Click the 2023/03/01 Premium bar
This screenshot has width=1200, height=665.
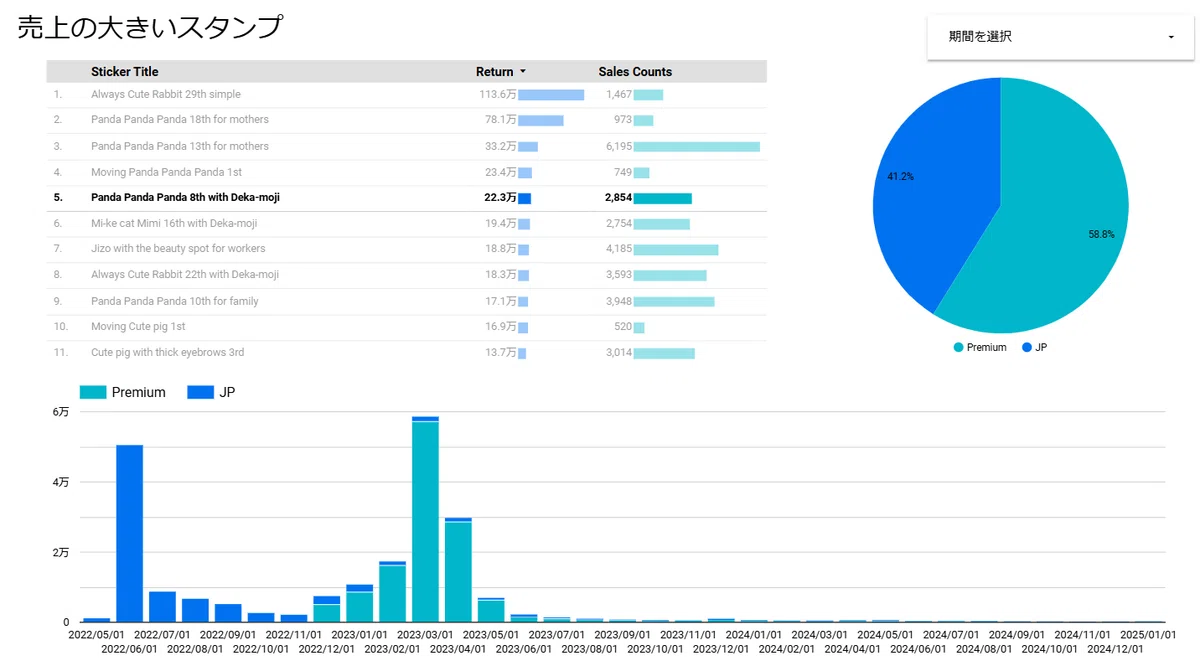[x=425, y=522]
